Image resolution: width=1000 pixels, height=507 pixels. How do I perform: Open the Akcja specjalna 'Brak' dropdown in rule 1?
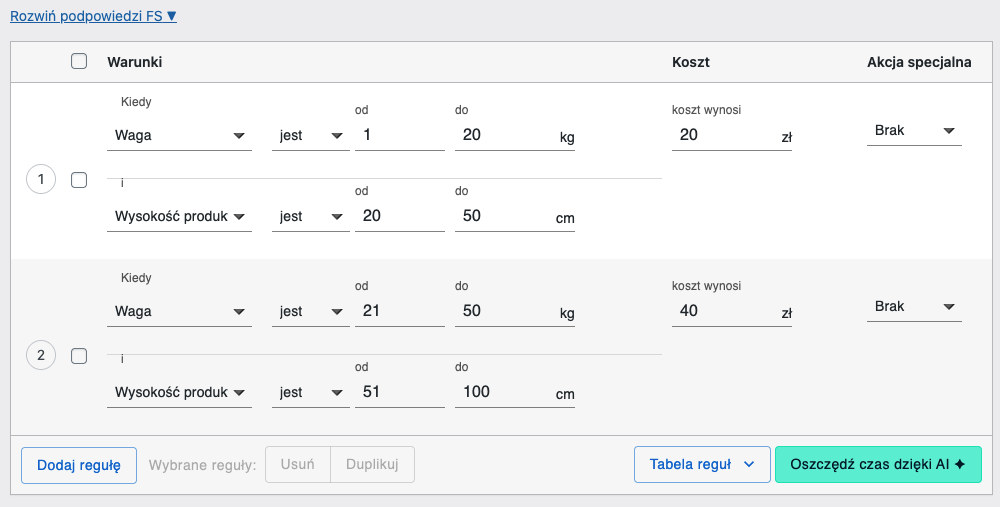coord(913,130)
